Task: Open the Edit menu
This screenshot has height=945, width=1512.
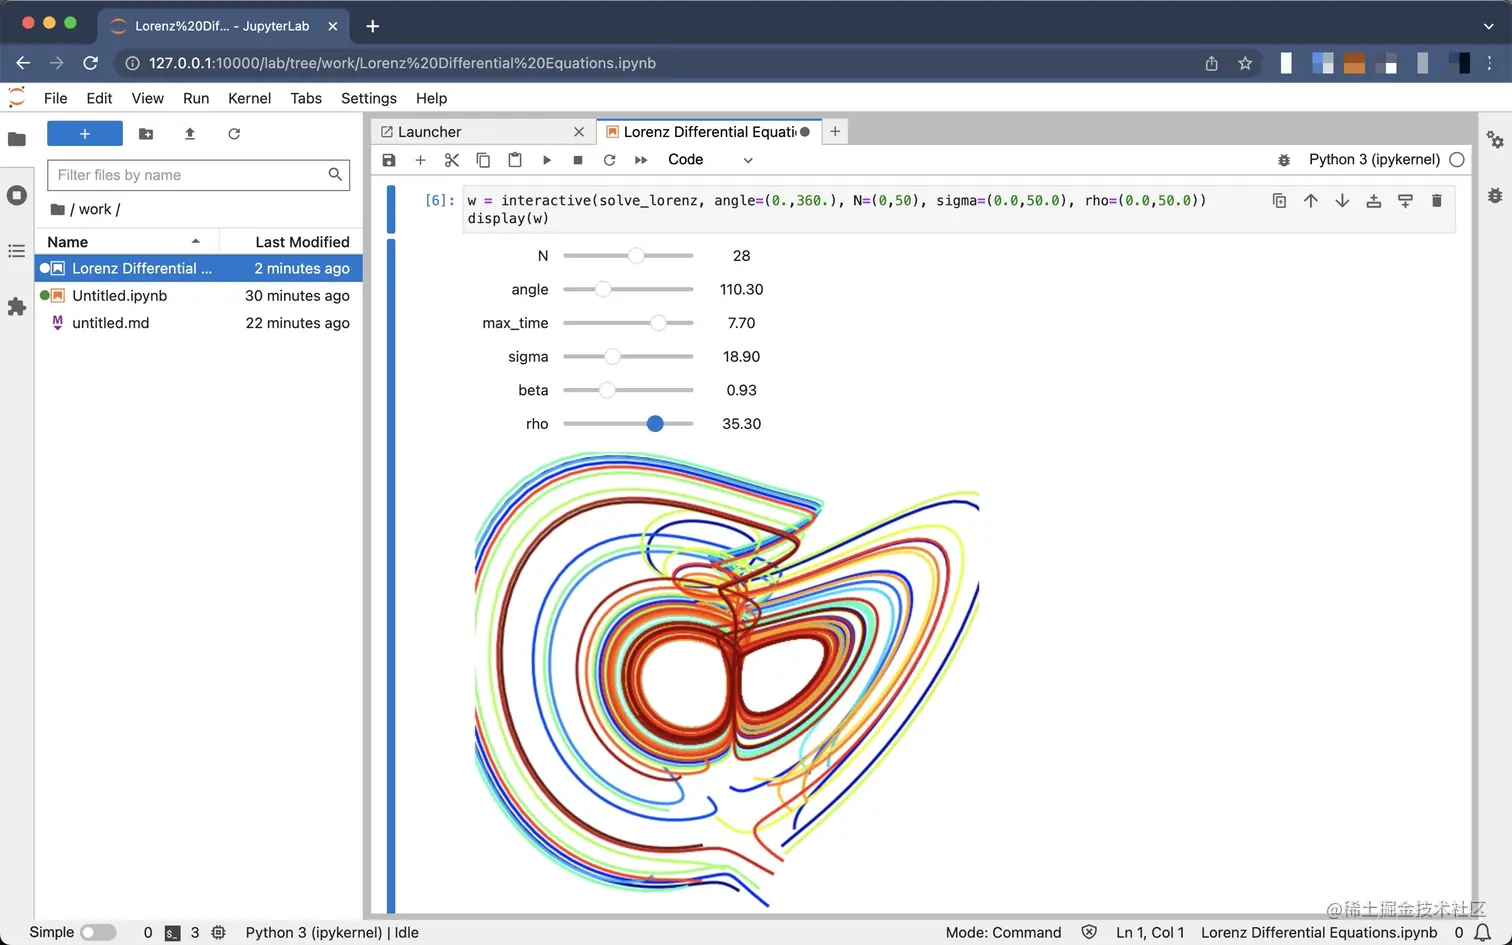Action: pos(99,98)
